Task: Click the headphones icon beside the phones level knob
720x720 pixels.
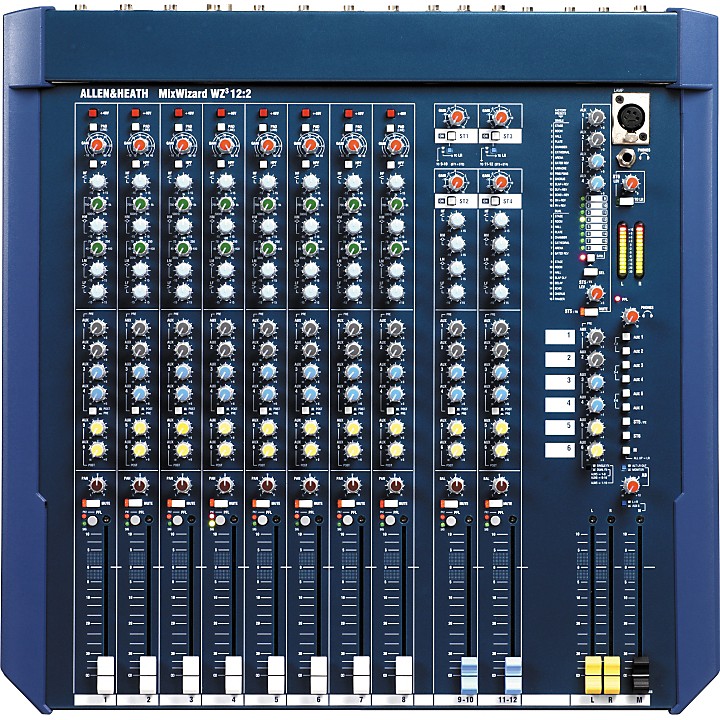Action: point(647,315)
